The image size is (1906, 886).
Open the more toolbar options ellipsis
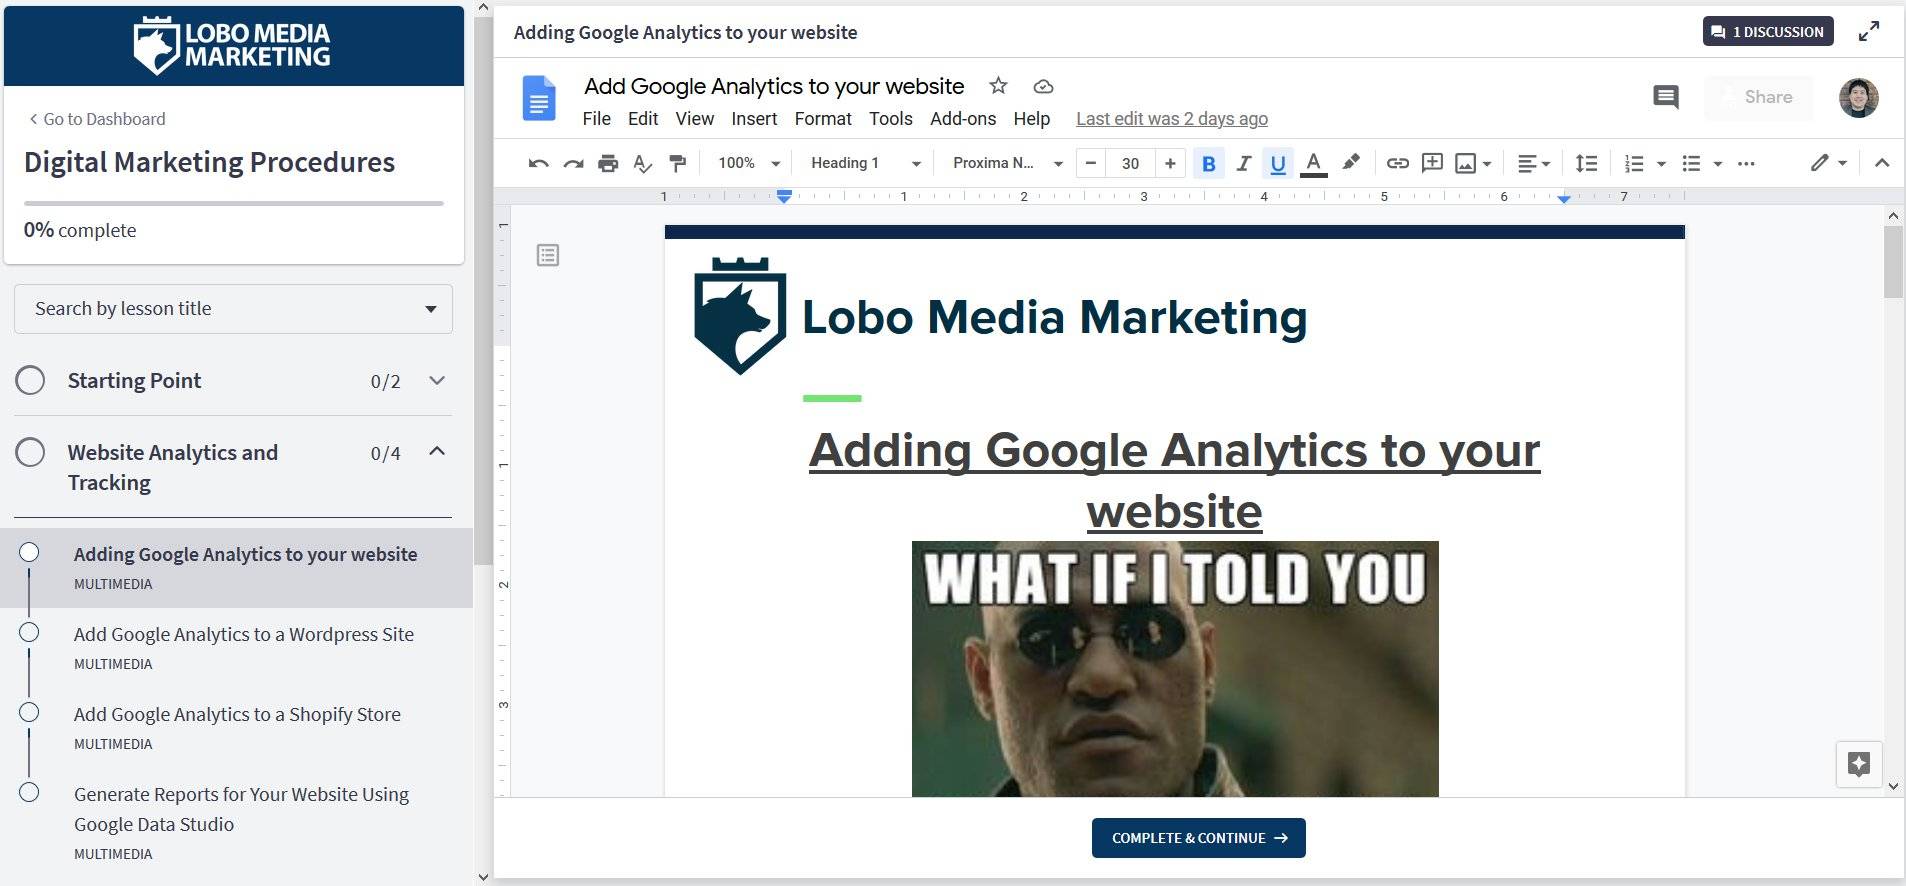1746,163
